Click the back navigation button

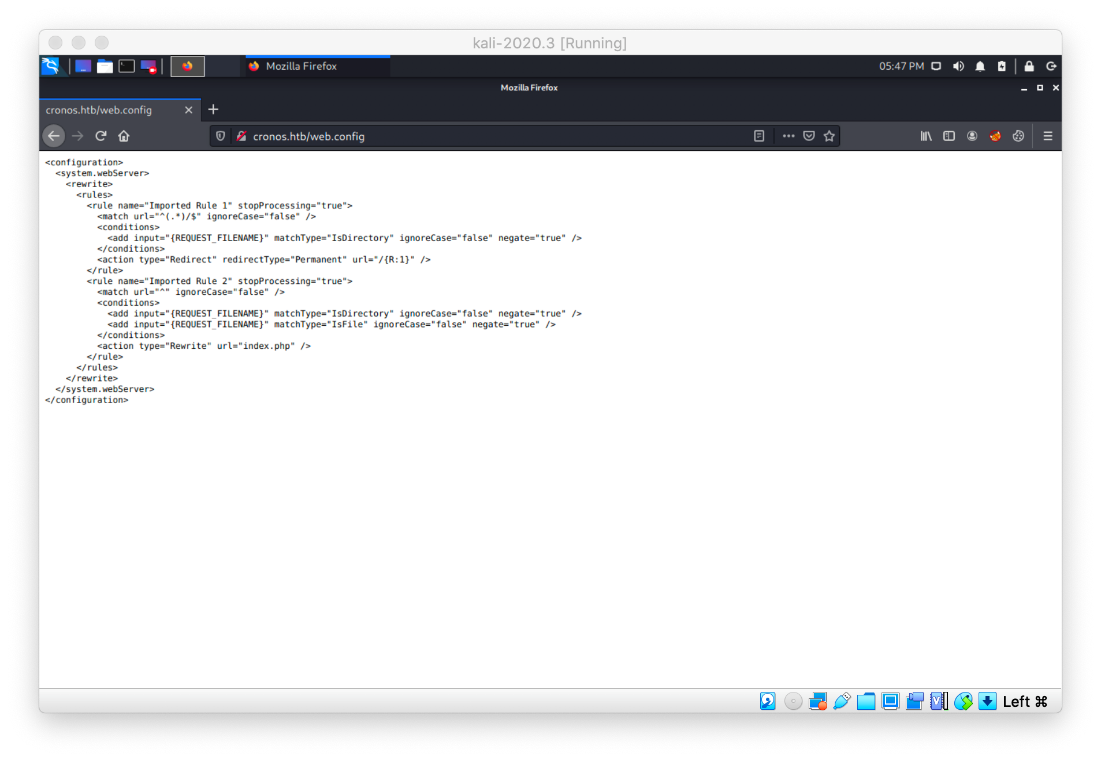53,135
